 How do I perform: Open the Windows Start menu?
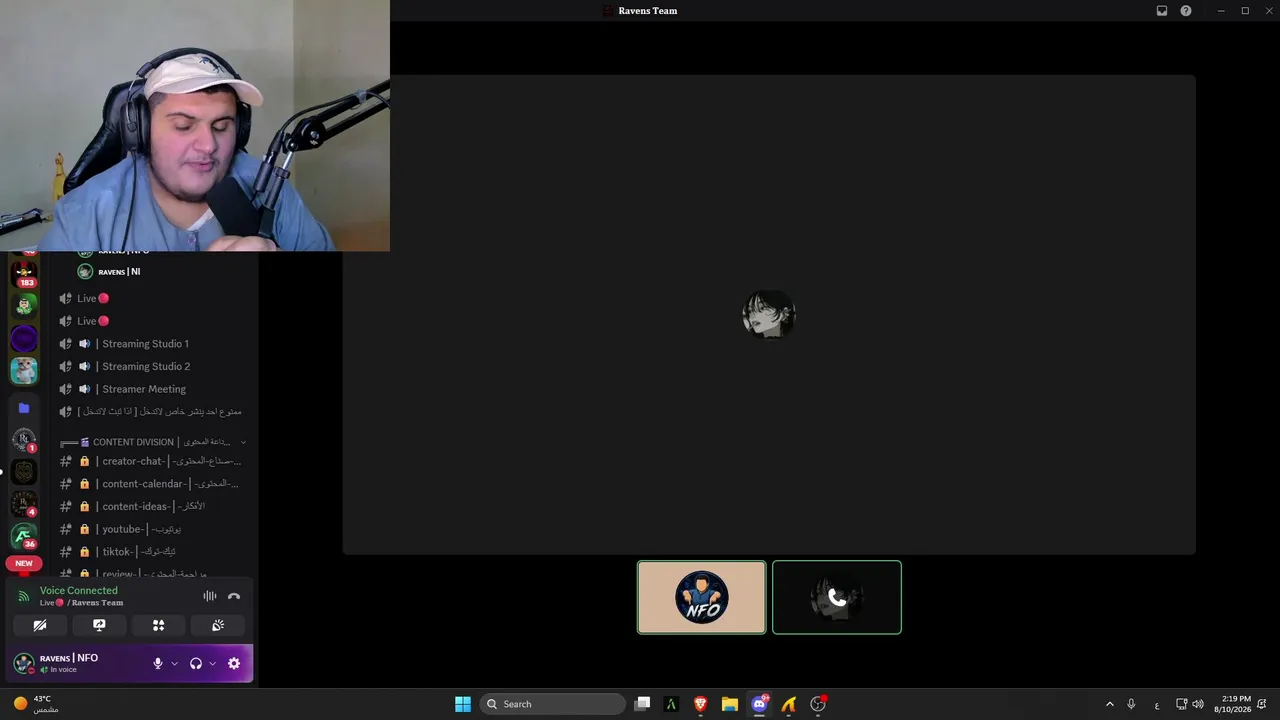(x=463, y=704)
